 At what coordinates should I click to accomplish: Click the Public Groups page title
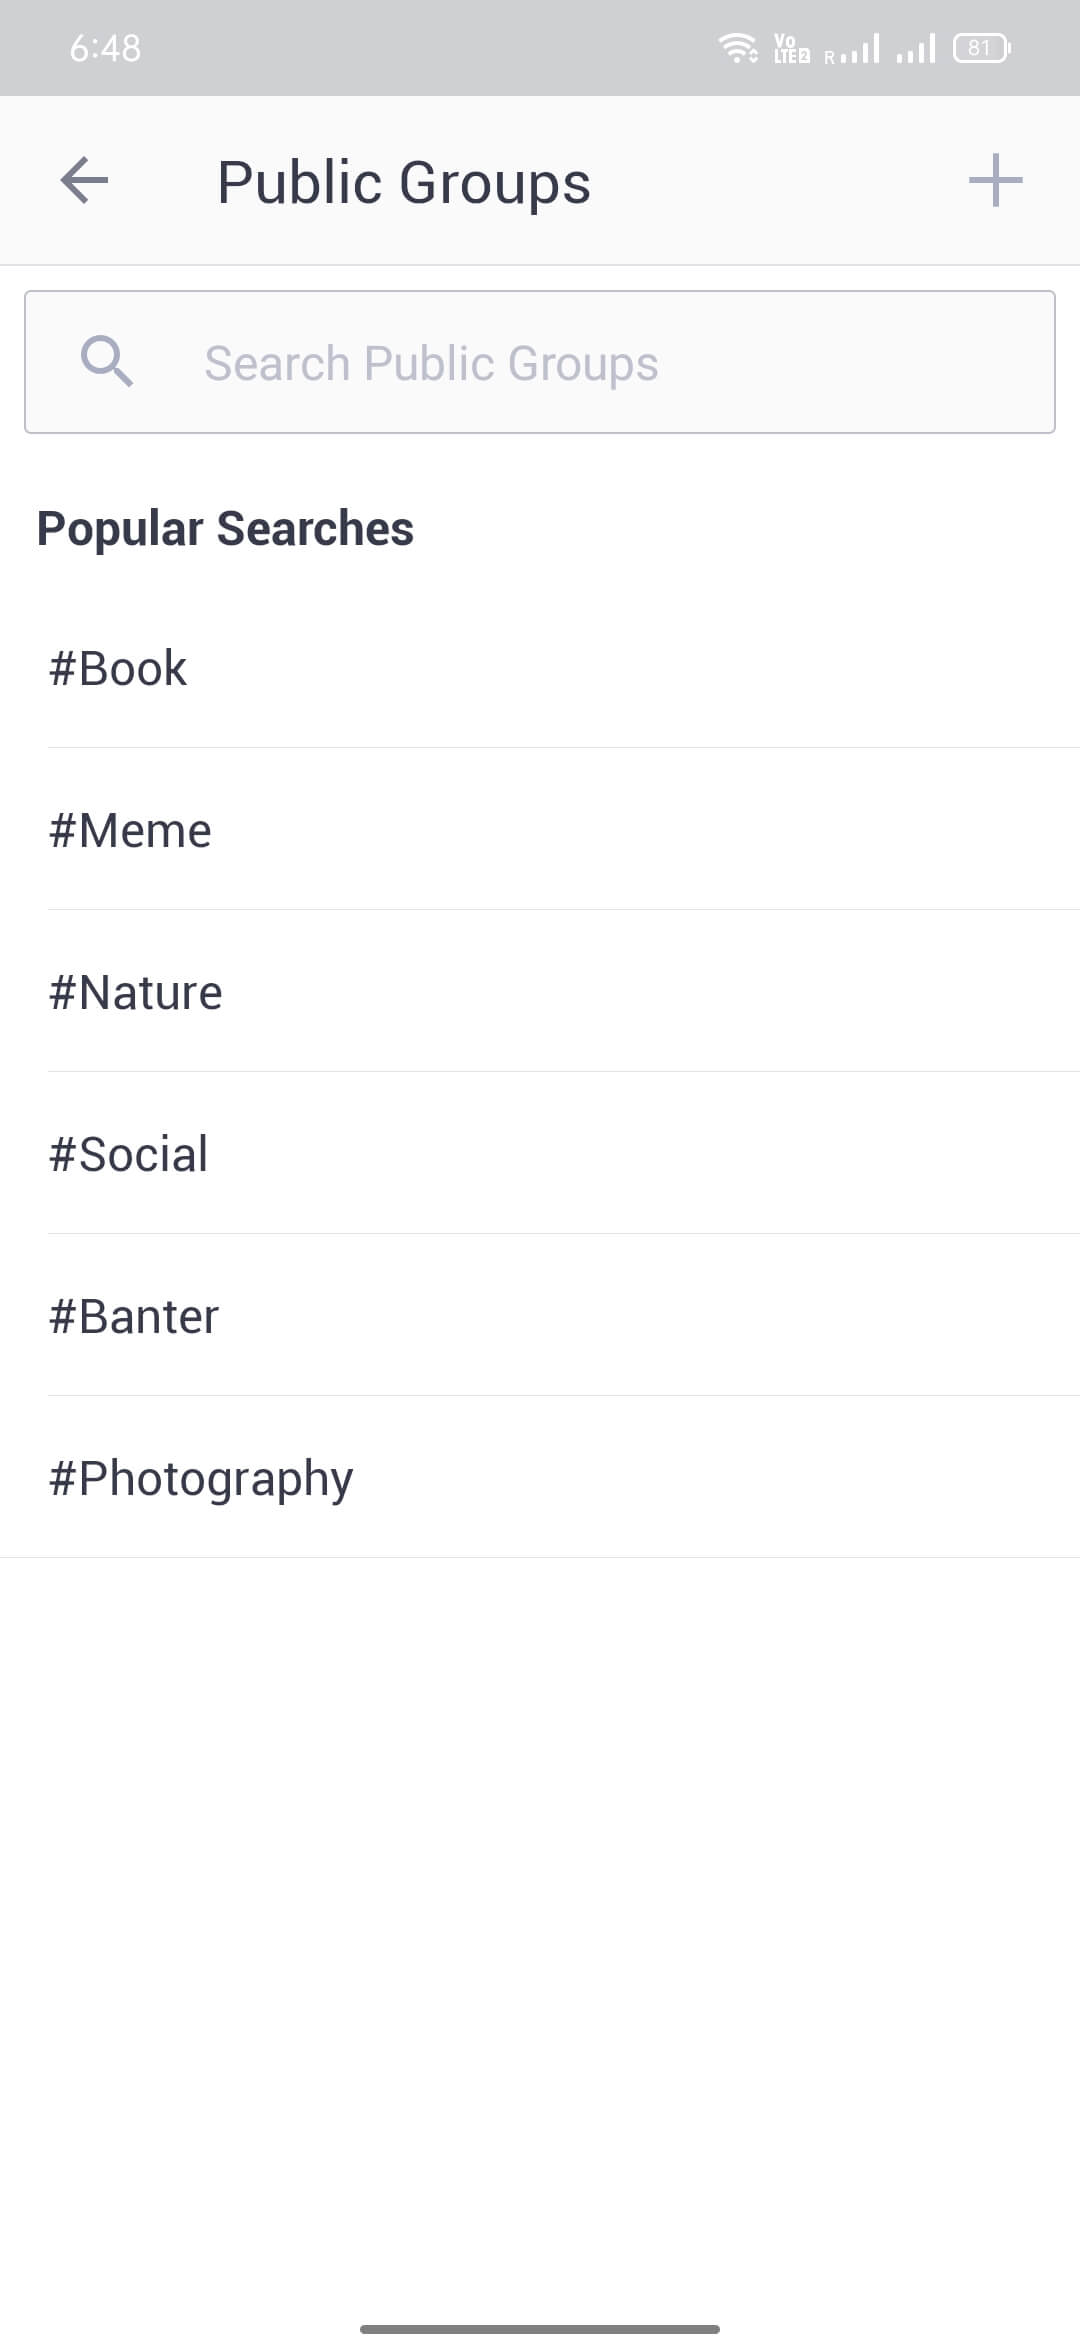404,182
